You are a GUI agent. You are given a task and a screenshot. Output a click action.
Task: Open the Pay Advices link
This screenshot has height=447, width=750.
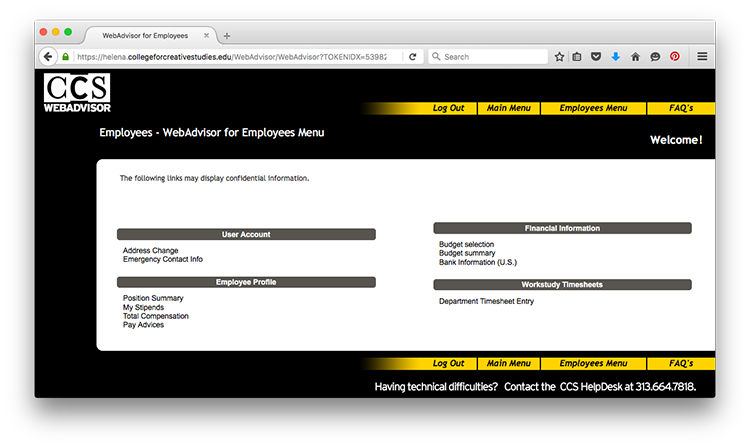coord(143,325)
